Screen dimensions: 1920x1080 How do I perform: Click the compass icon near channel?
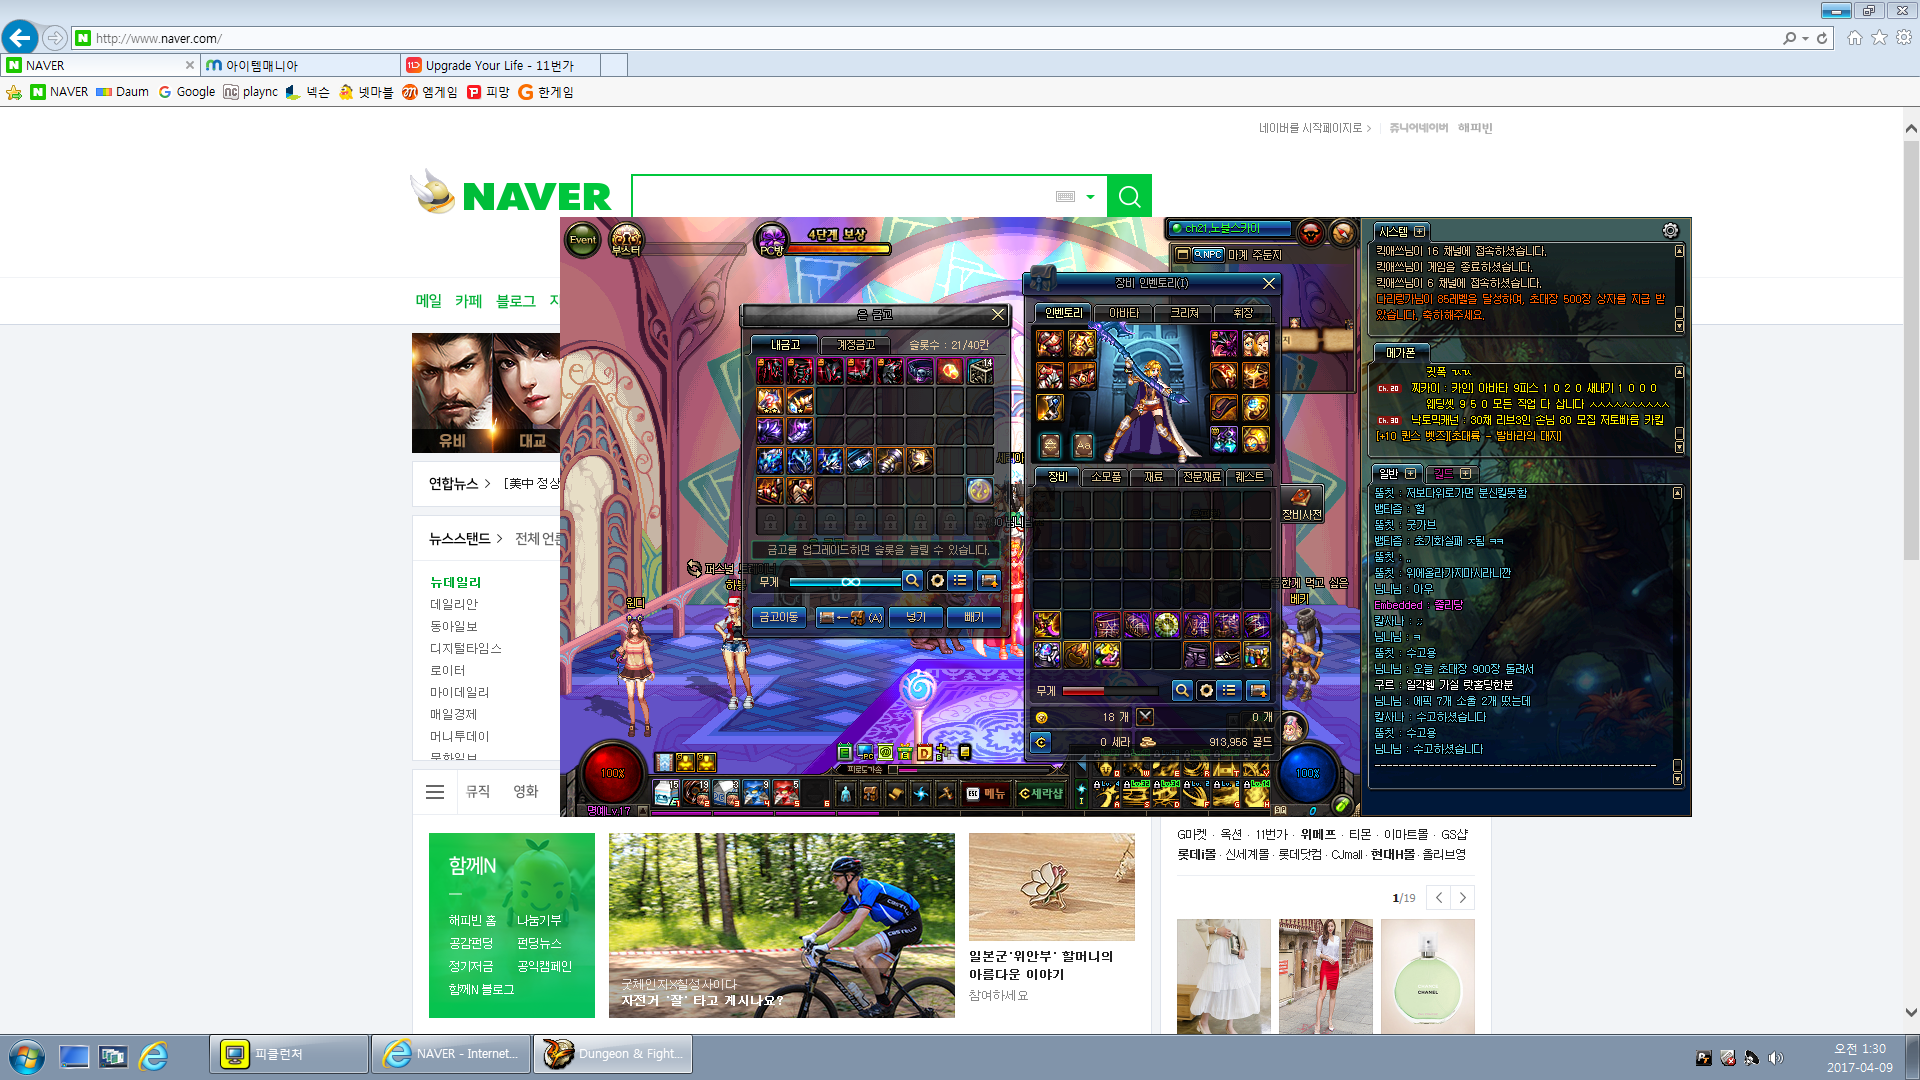[x=1343, y=234]
